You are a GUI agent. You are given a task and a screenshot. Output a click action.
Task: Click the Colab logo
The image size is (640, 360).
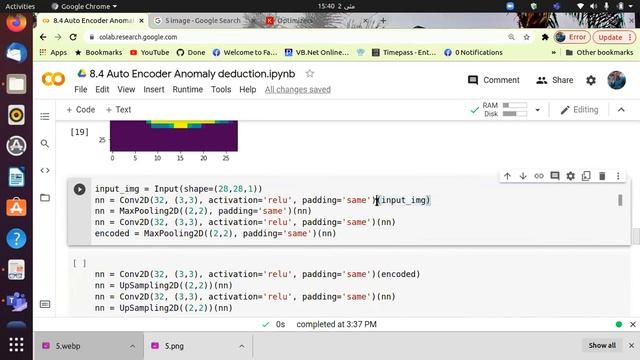point(53,79)
